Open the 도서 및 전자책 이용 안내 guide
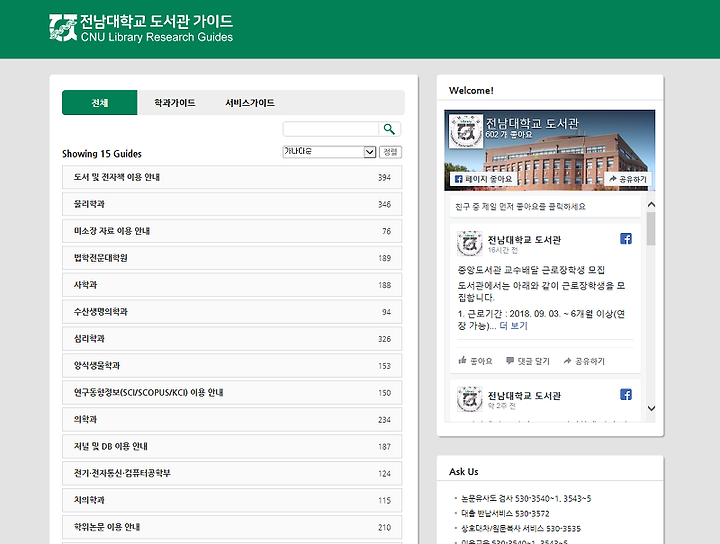The image size is (720, 544). point(232,177)
